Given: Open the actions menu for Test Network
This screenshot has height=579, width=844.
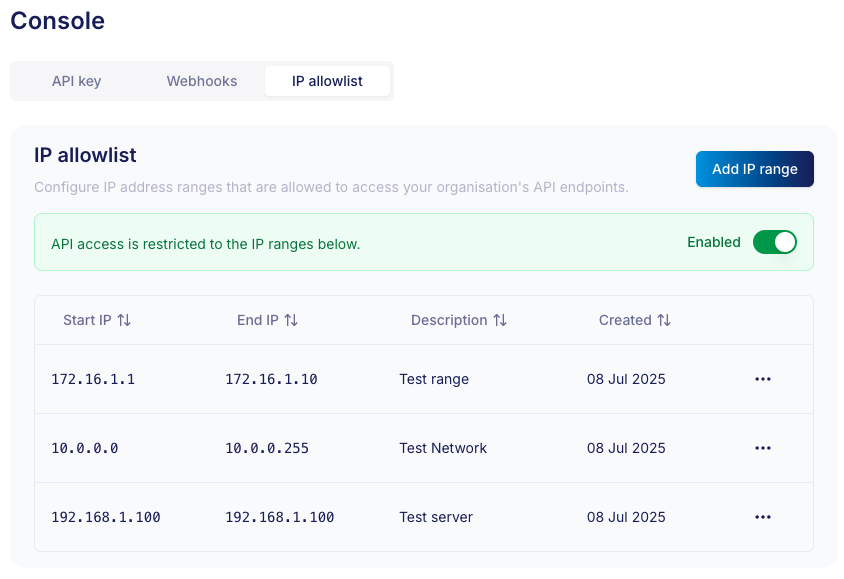Looking at the screenshot, I should point(763,448).
